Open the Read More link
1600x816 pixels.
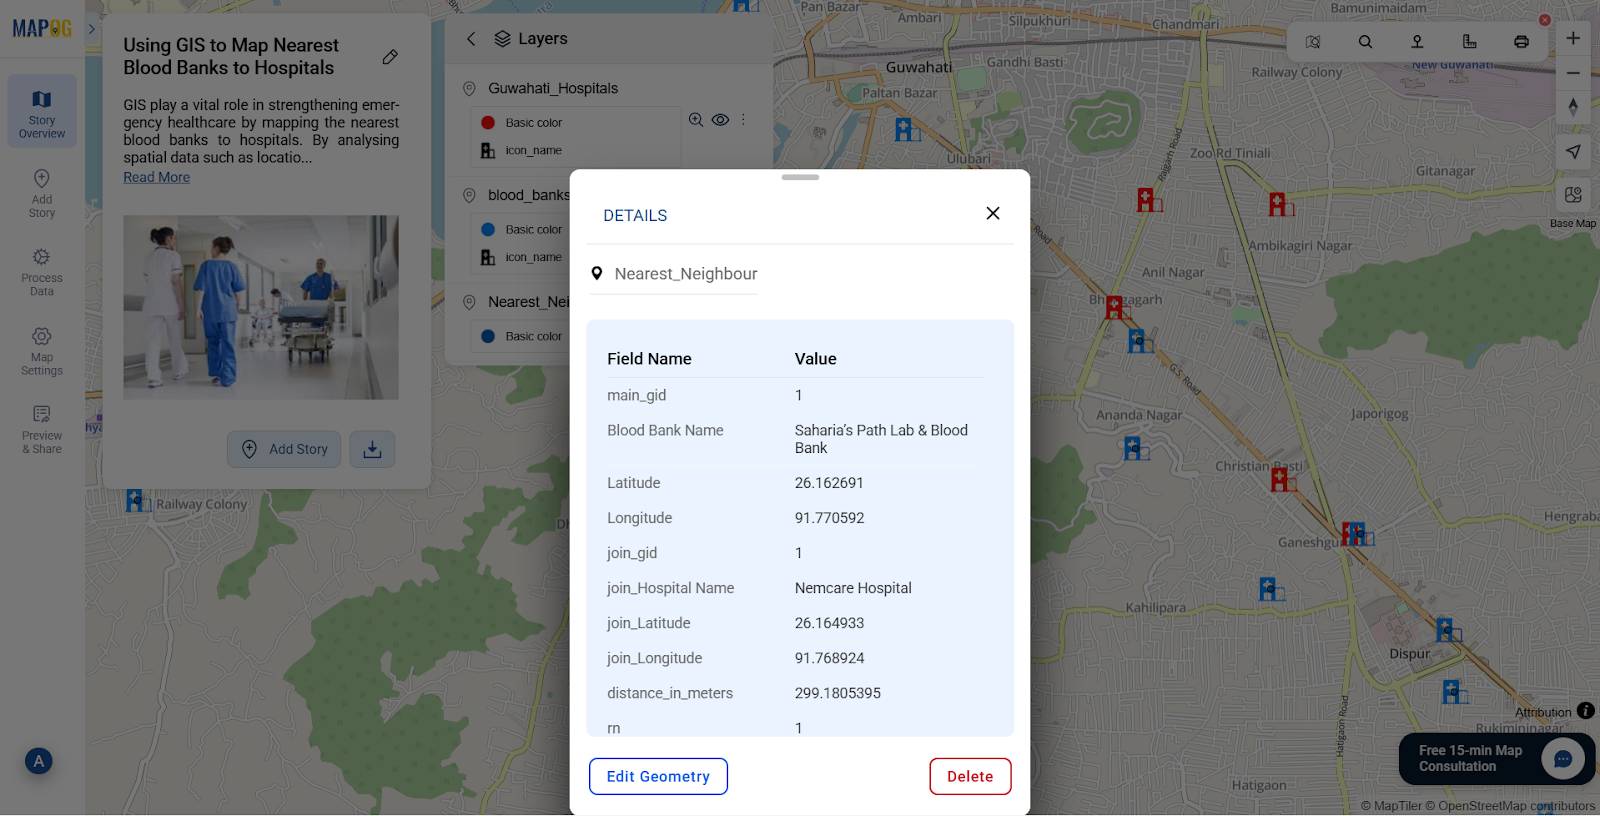pyautogui.click(x=156, y=177)
